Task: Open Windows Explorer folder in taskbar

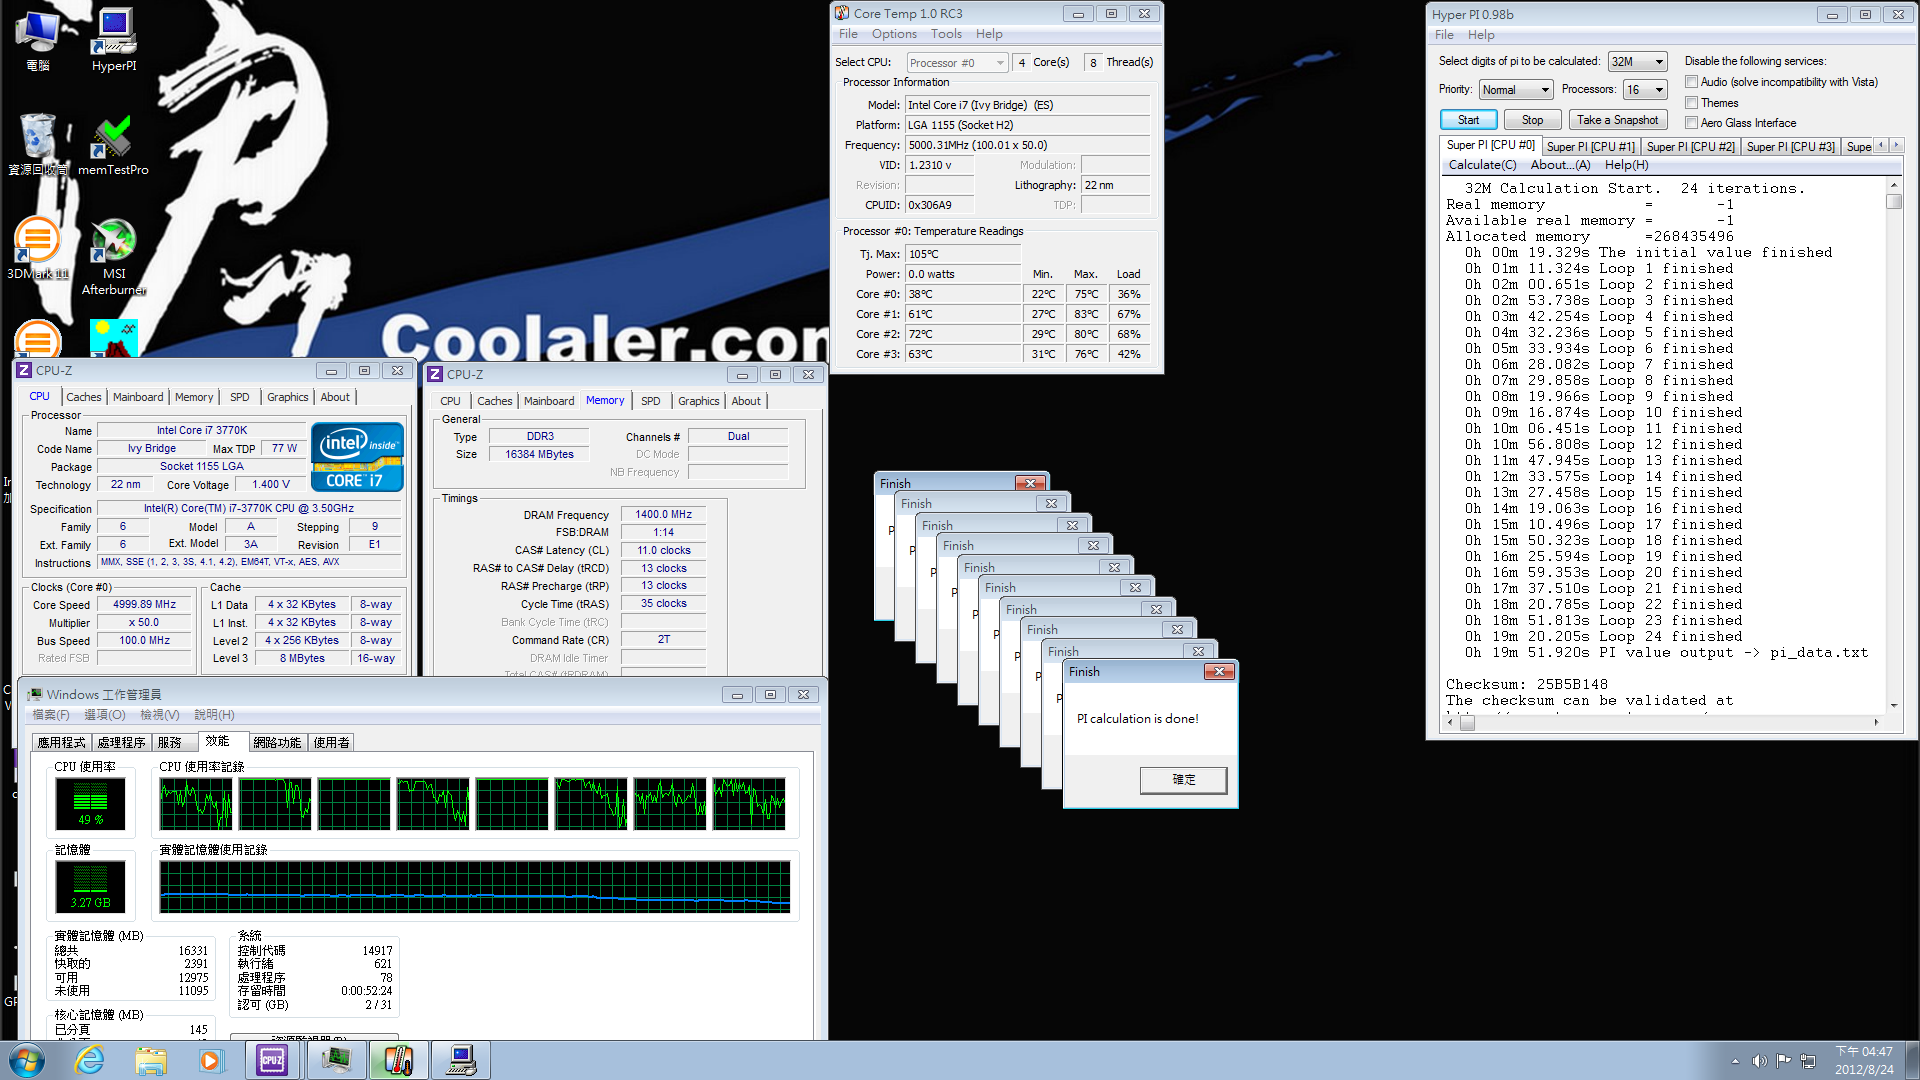Action: 151,1060
